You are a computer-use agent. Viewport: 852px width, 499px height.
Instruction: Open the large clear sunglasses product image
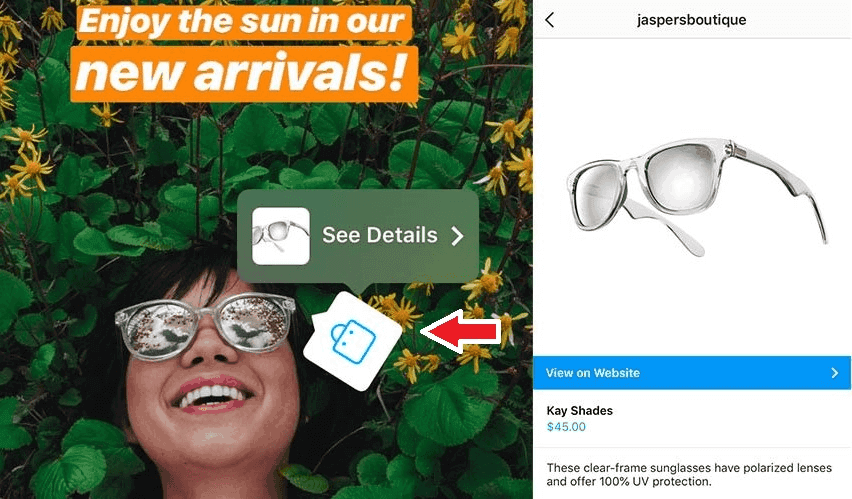pos(697,197)
